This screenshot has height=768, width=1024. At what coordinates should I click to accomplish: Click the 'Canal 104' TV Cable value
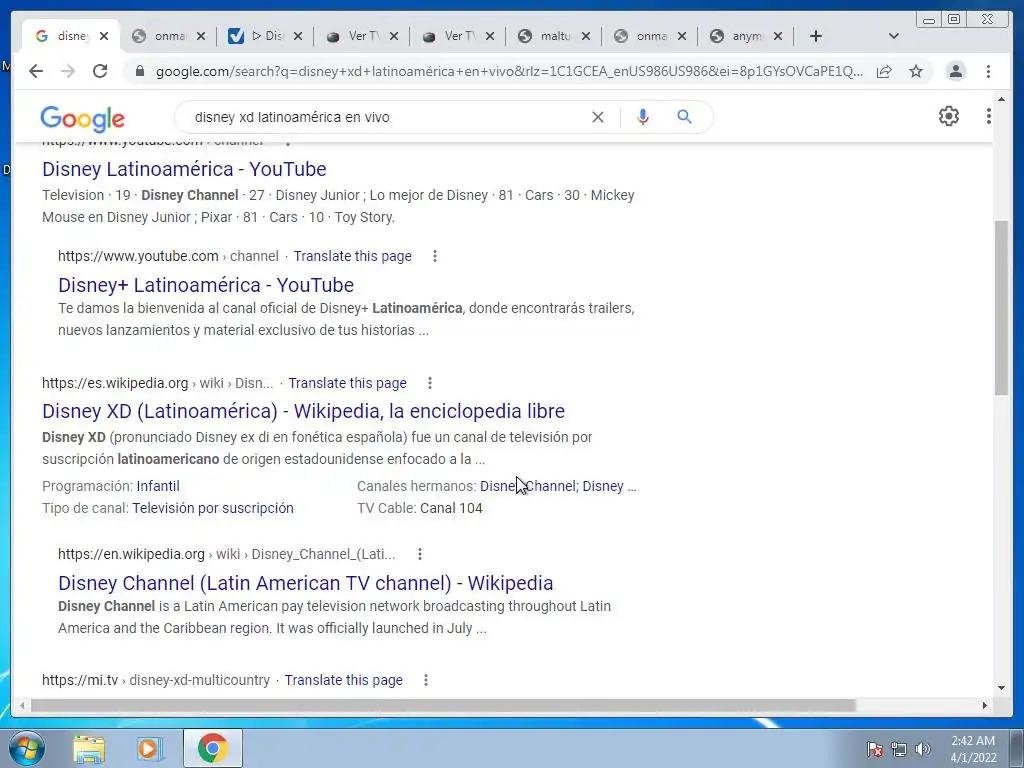pyautogui.click(x=451, y=509)
